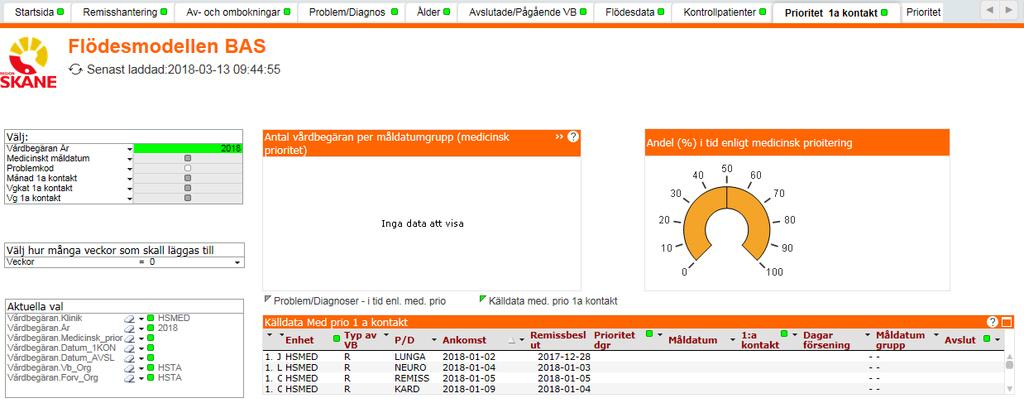Image resolution: width=1024 pixels, height=403 pixels.
Task: Expand Problemkod dropdown arrow
Action: click(x=129, y=168)
